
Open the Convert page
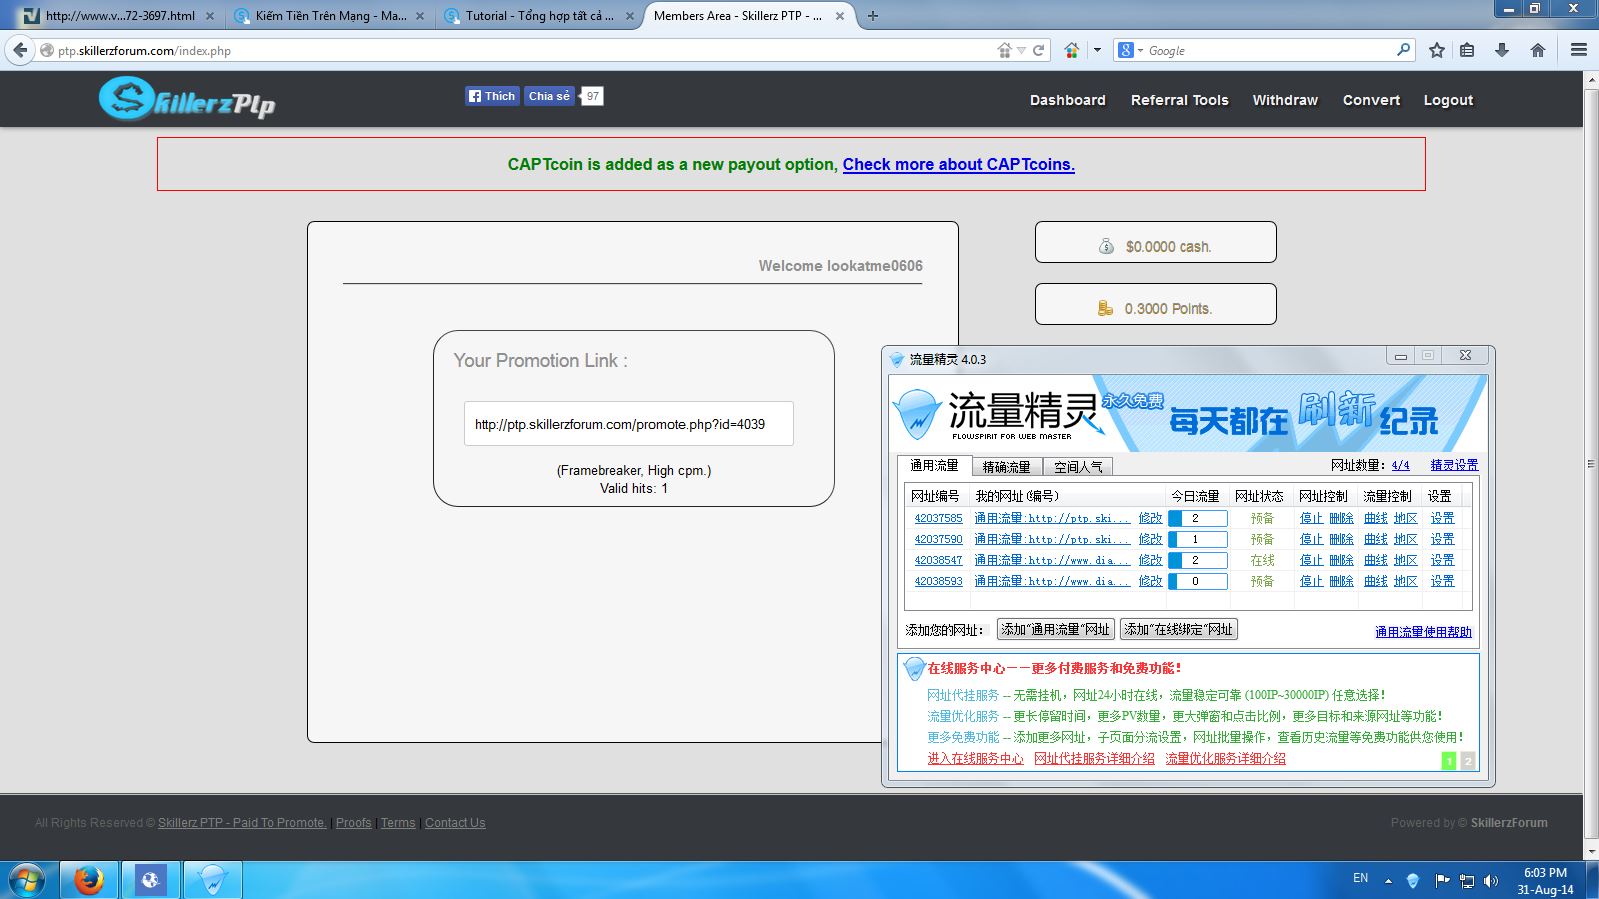pos(1371,100)
